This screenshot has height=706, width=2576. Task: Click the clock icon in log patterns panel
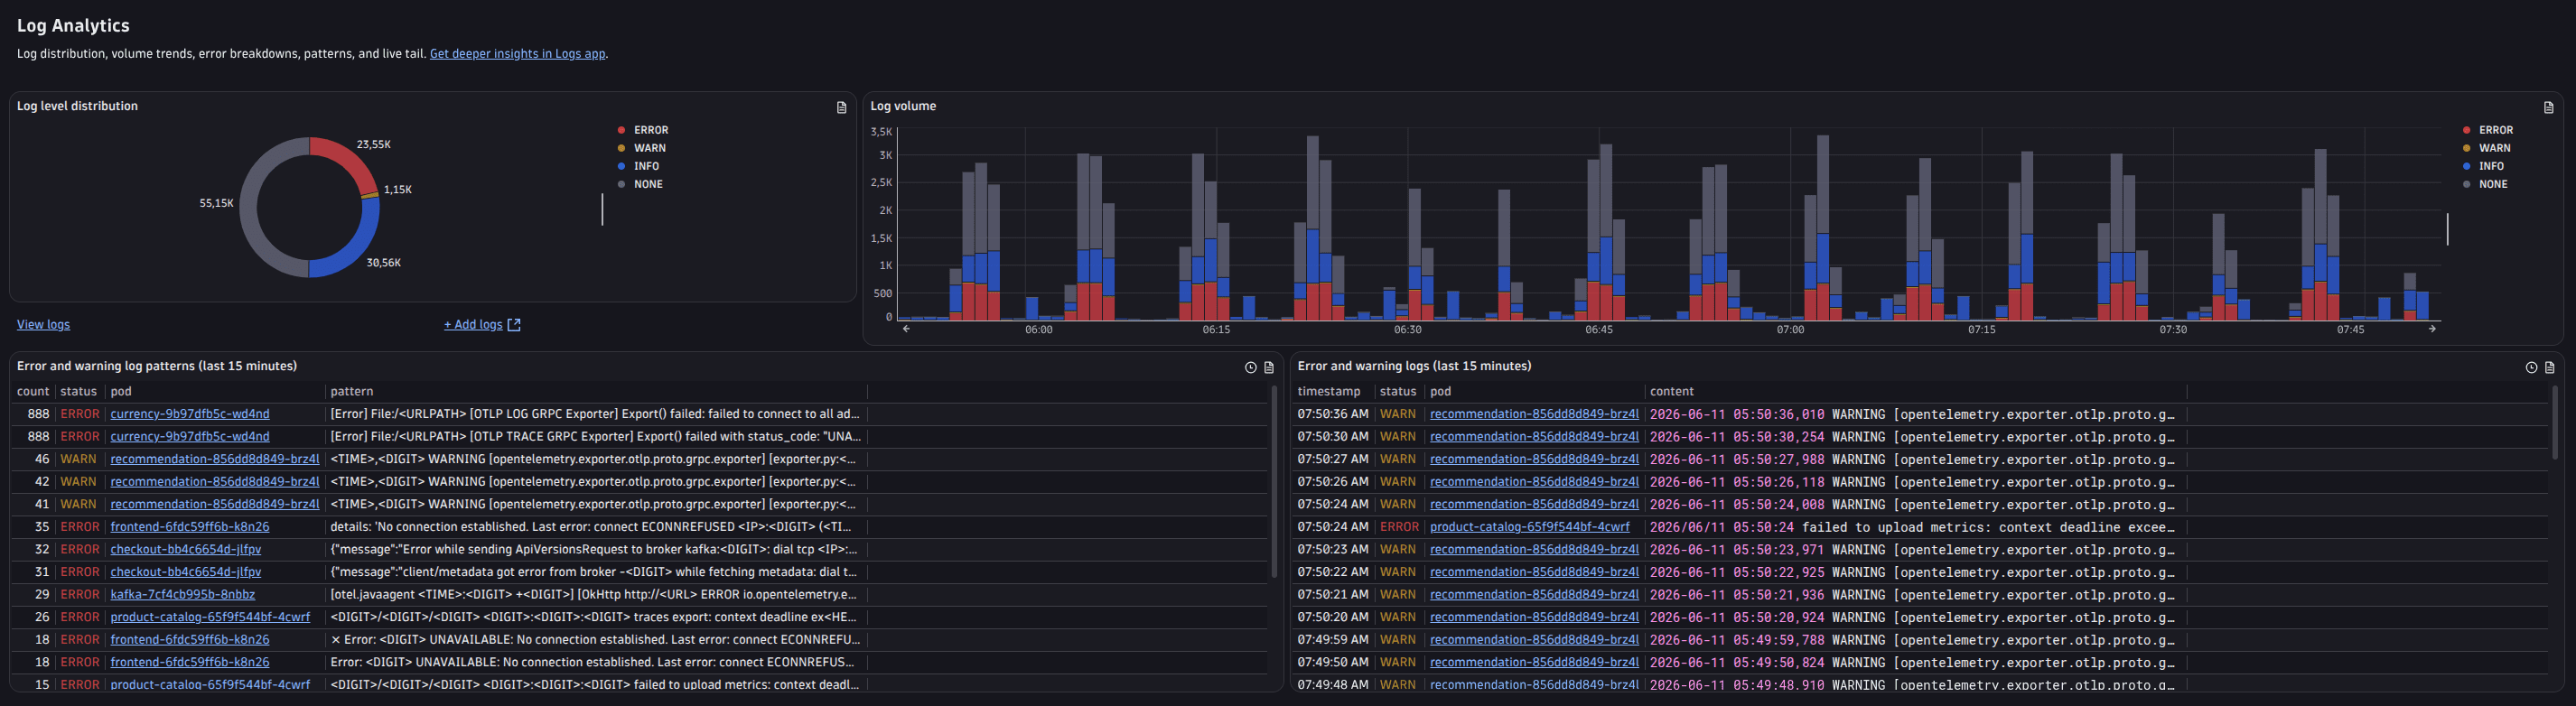pyautogui.click(x=1250, y=367)
